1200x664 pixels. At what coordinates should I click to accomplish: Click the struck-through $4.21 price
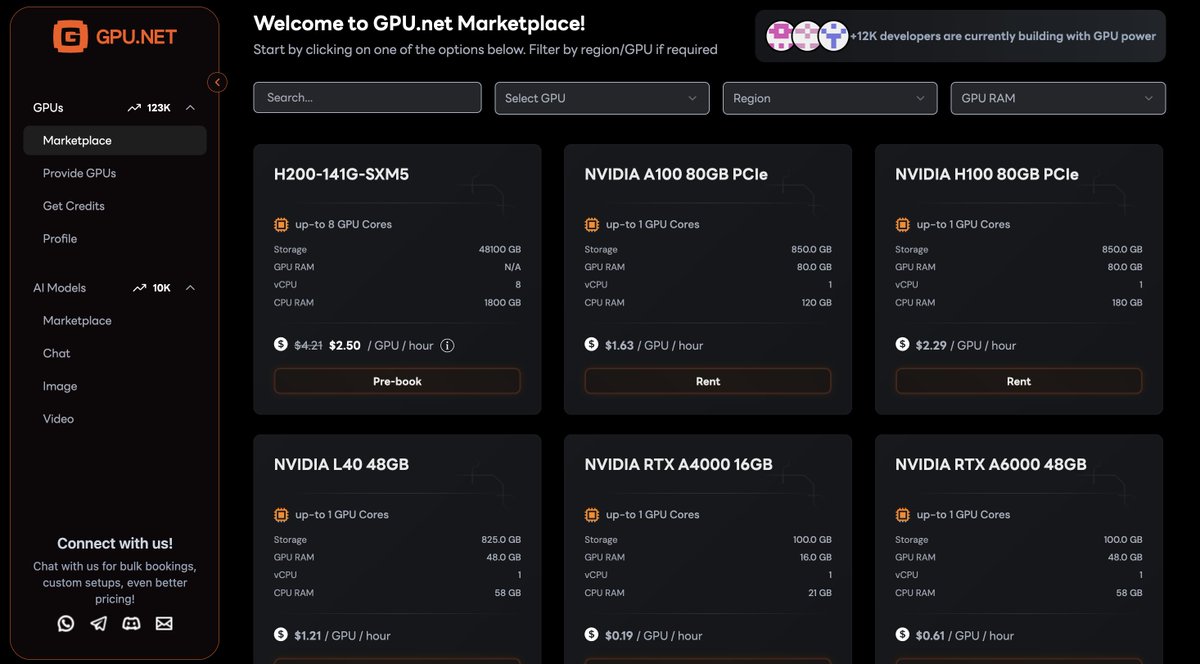[x=308, y=345]
